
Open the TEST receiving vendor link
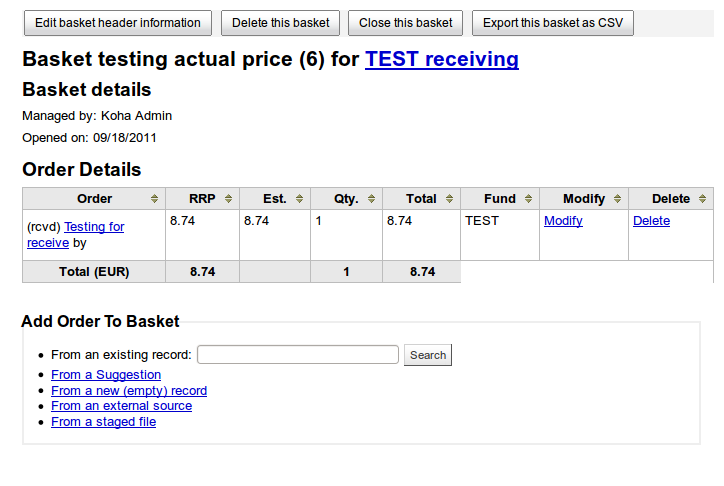[x=442, y=60]
